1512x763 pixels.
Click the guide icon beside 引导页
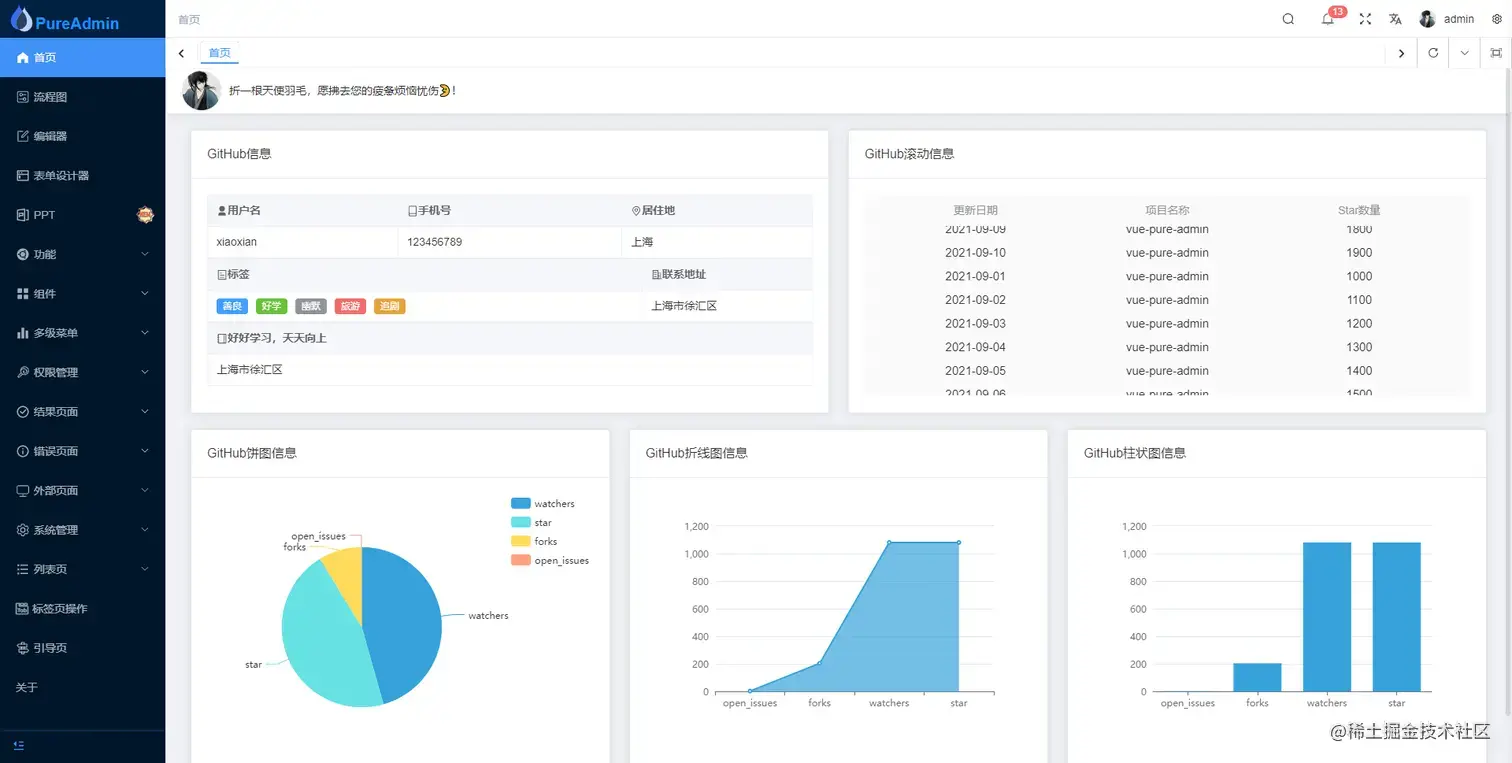point(23,648)
